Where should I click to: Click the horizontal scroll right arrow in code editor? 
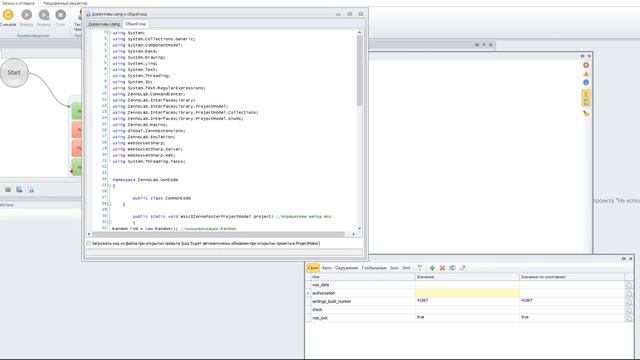coord(353,234)
